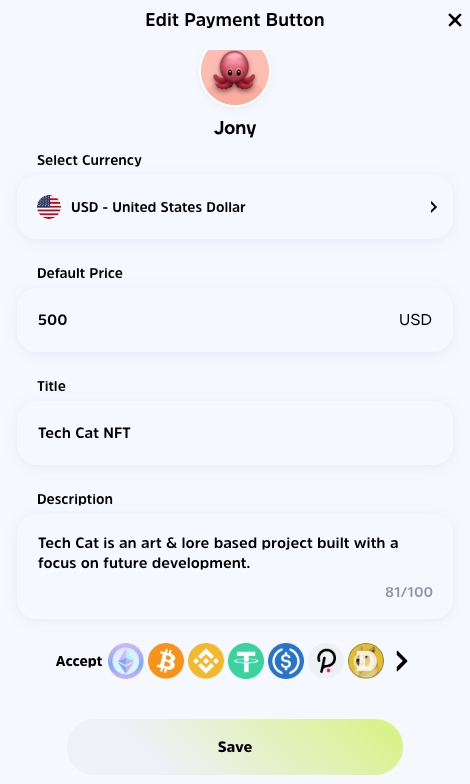Image resolution: width=470 pixels, height=784 pixels.
Task: Open USD - United States Dollar dropdown
Action: 235,207
